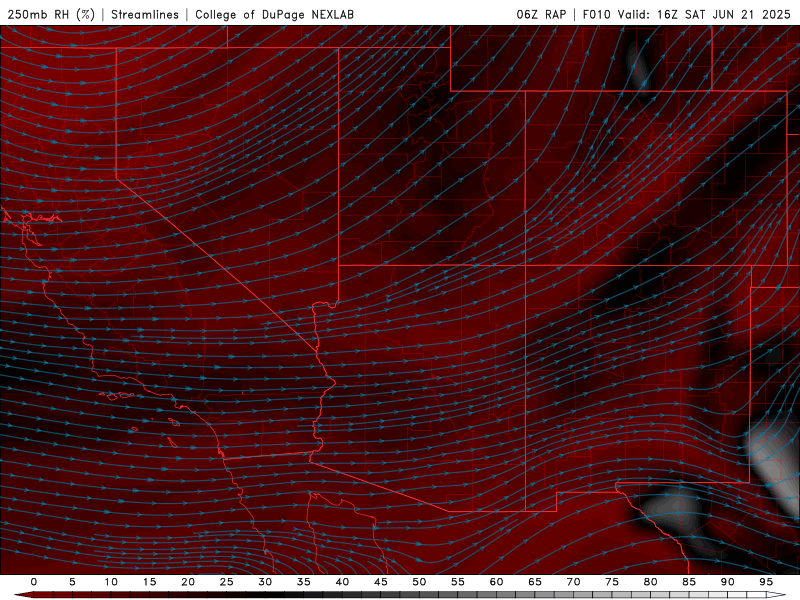Click the "0" label on the color scale
The width and height of the screenshot is (800, 600).
coord(34,582)
